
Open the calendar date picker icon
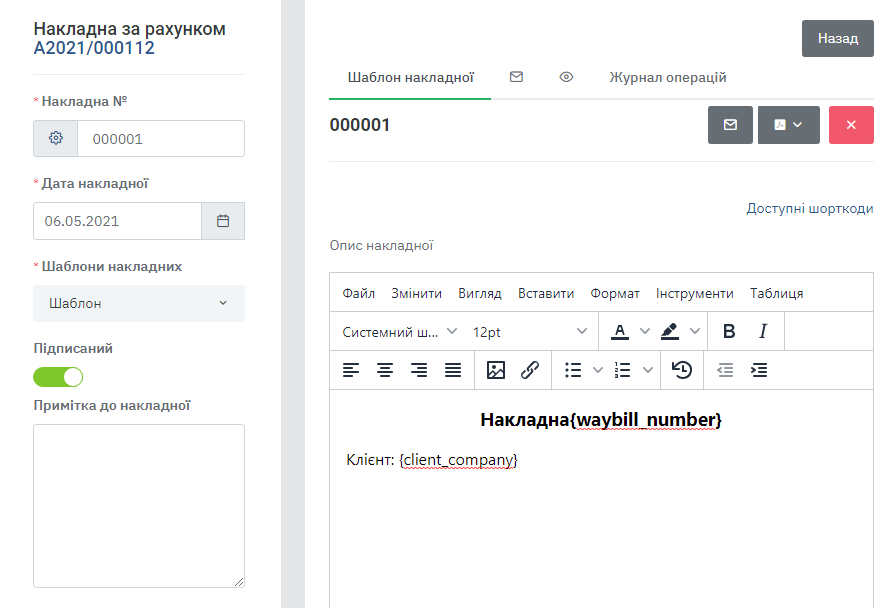(x=223, y=221)
